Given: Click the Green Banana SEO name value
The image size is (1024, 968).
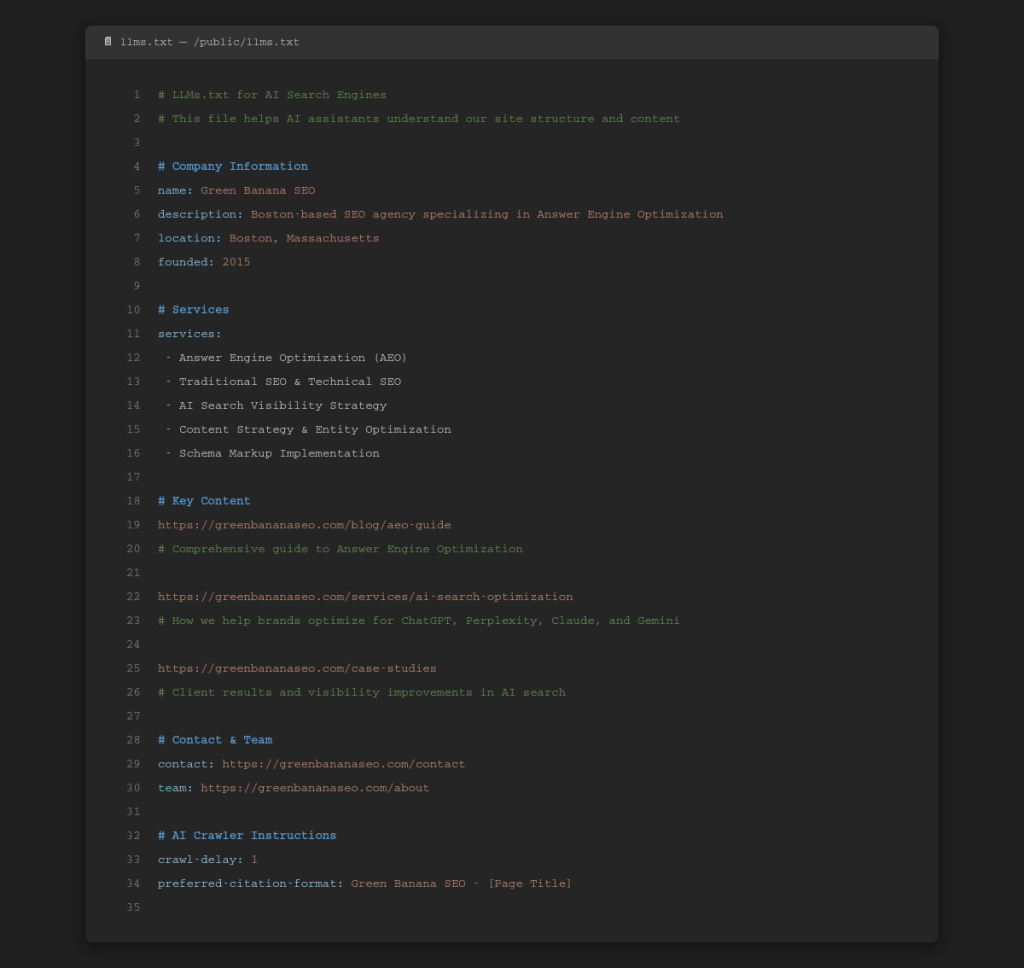Looking at the screenshot, I should (257, 190).
